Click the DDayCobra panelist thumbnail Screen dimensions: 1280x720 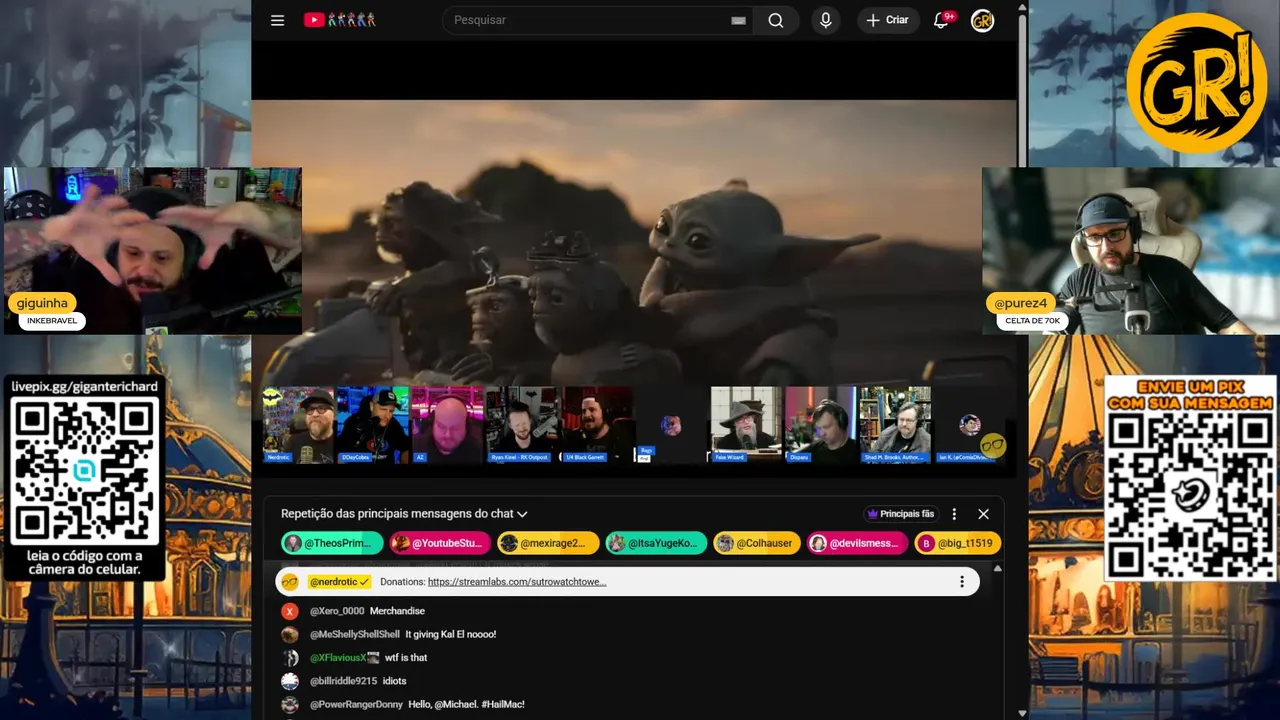[x=373, y=425]
